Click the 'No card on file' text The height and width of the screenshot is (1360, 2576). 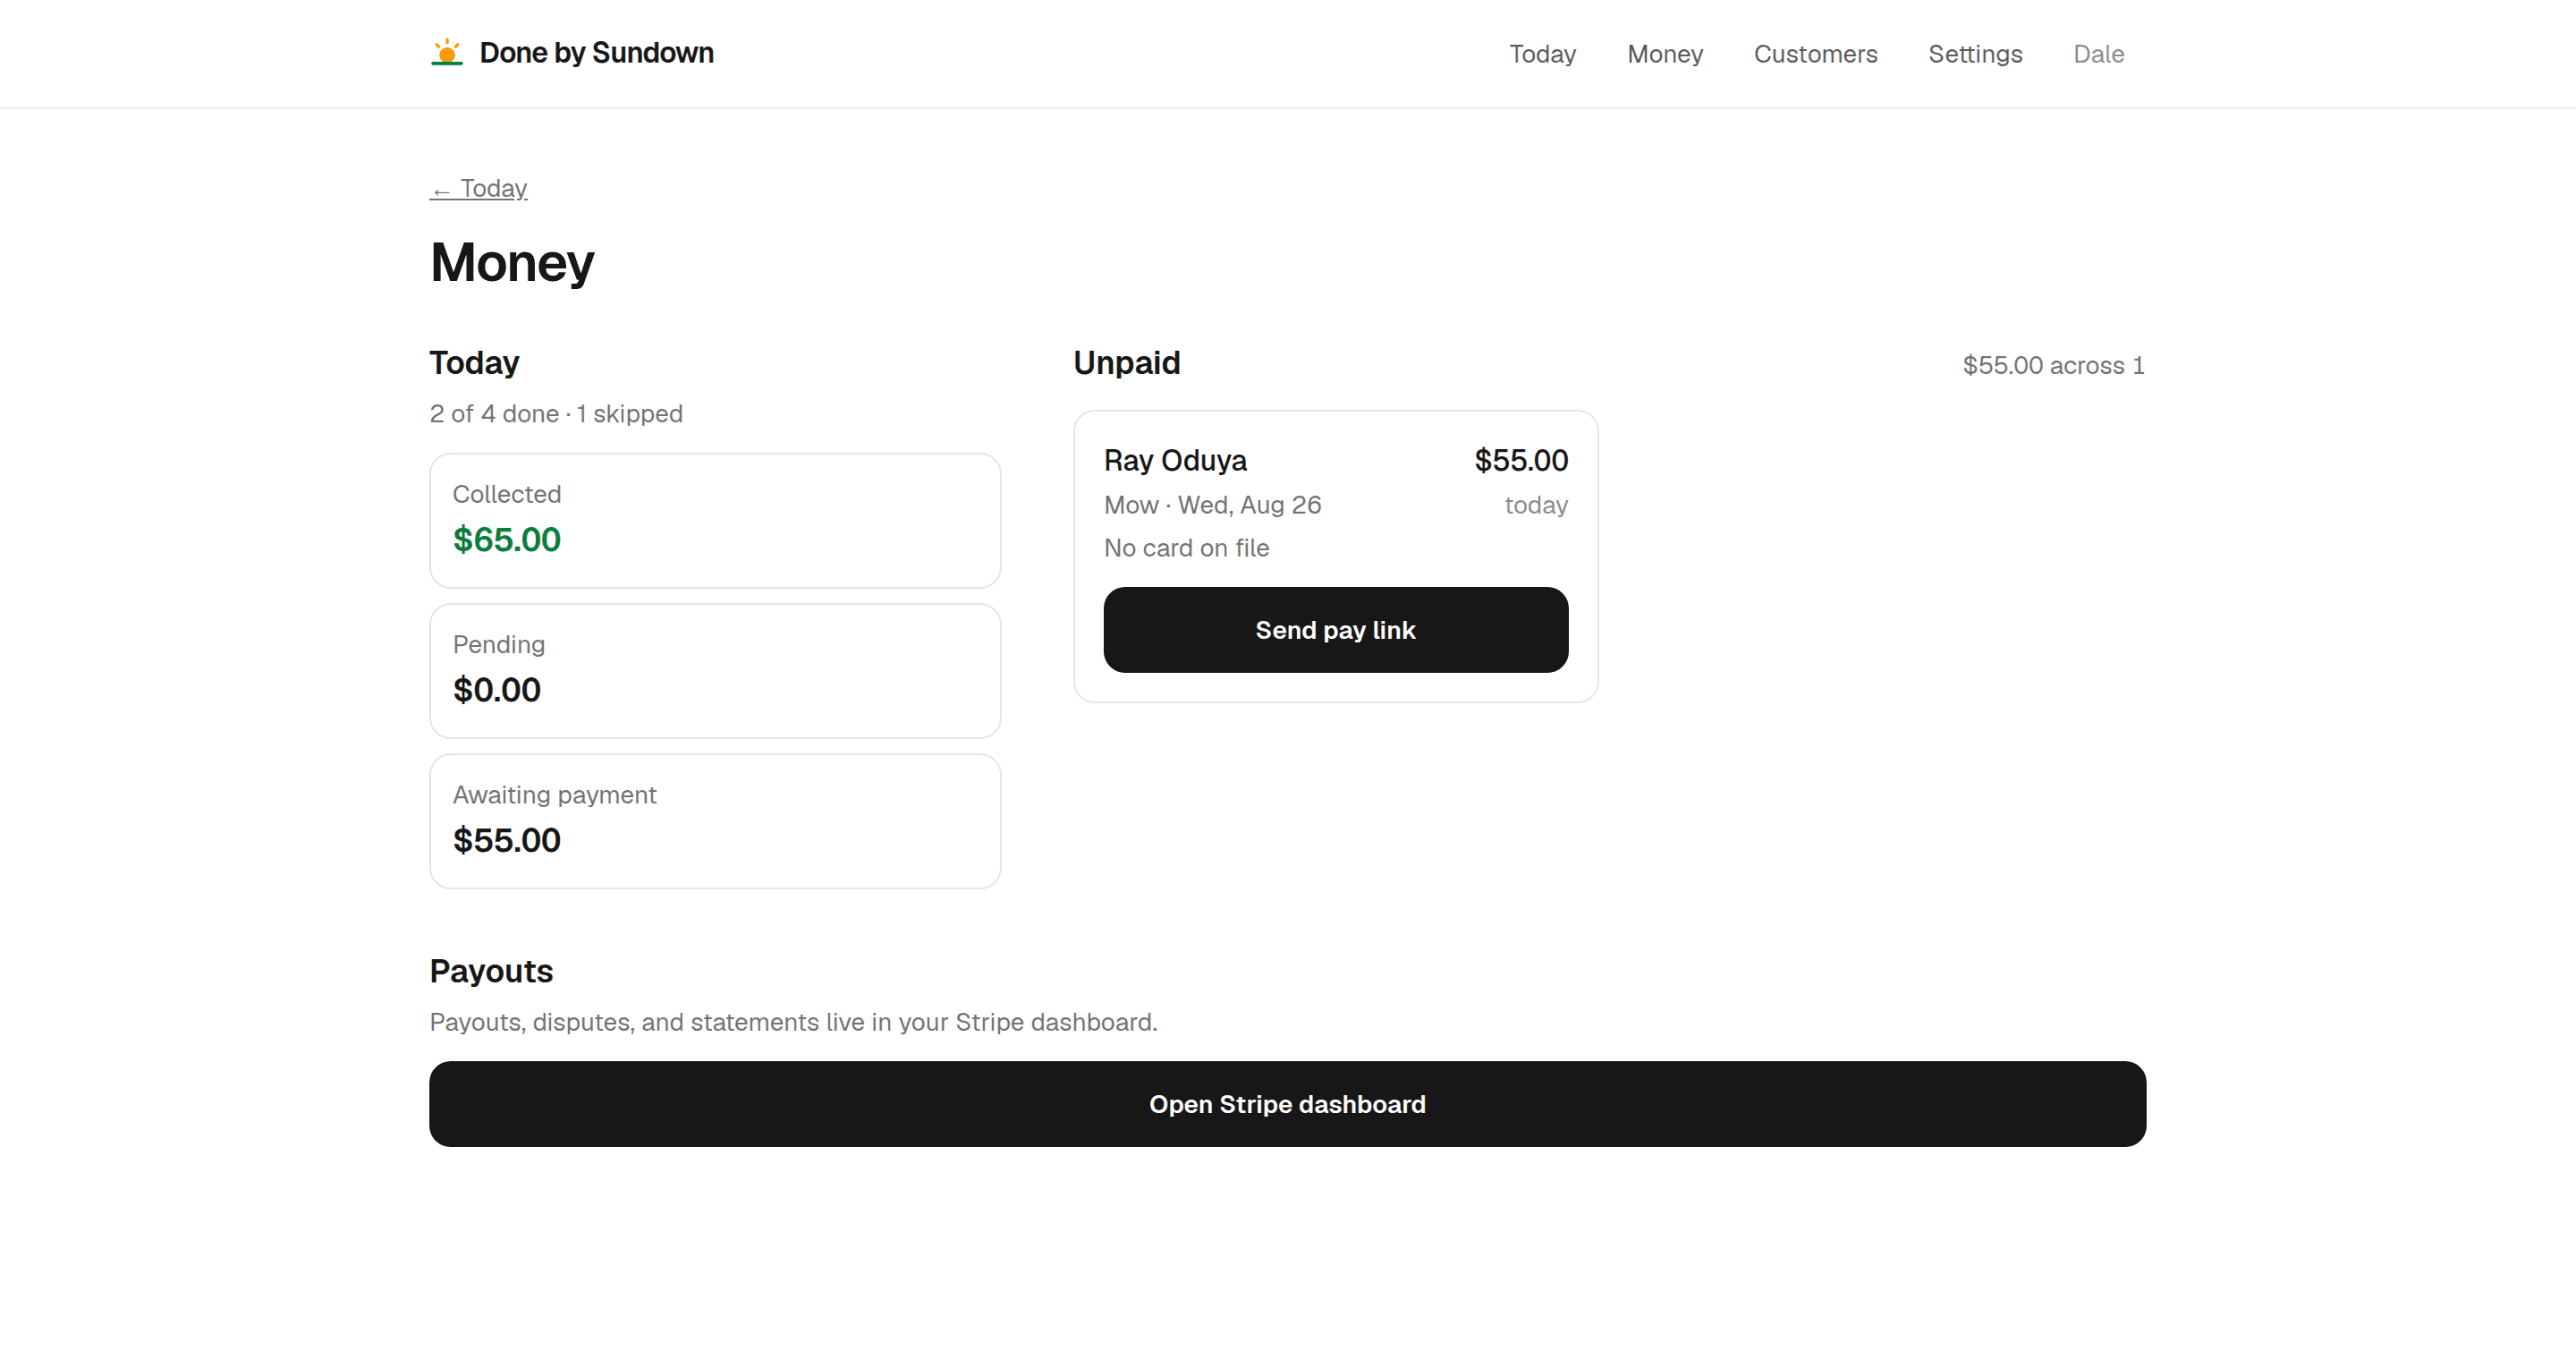click(x=1186, y=548)
